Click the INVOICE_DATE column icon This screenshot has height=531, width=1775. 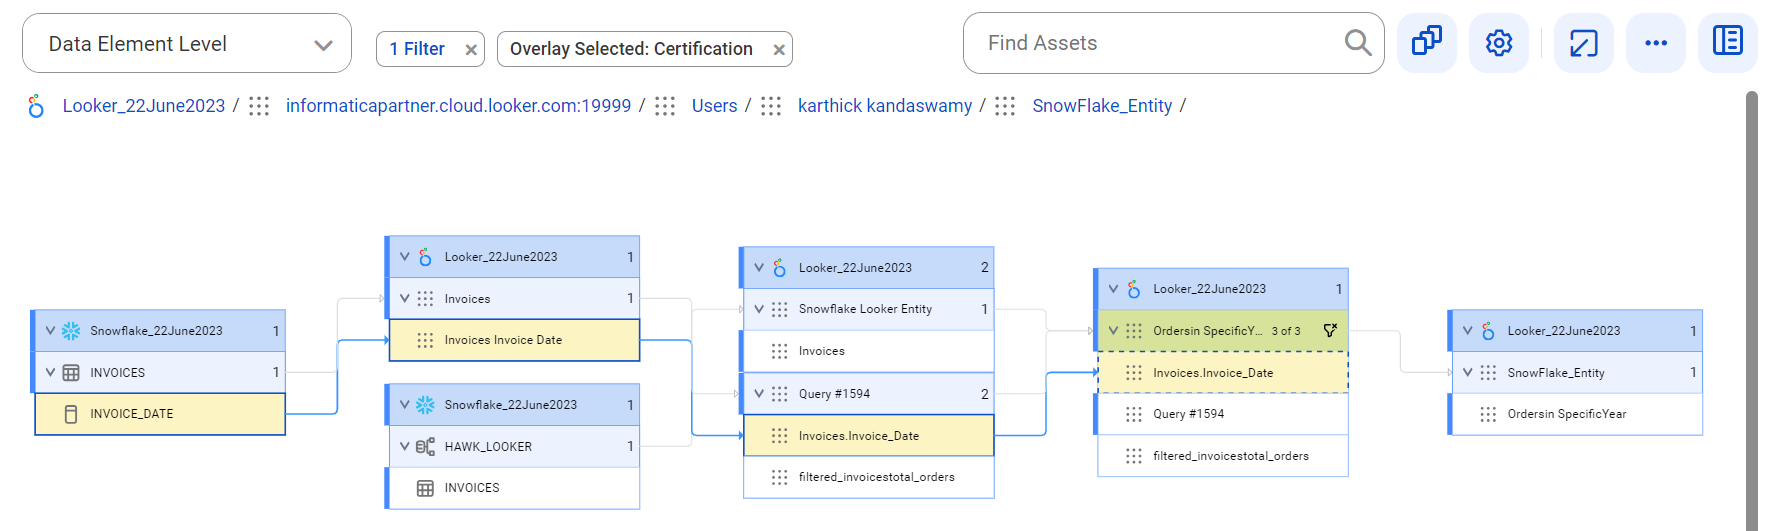[71, 414]
